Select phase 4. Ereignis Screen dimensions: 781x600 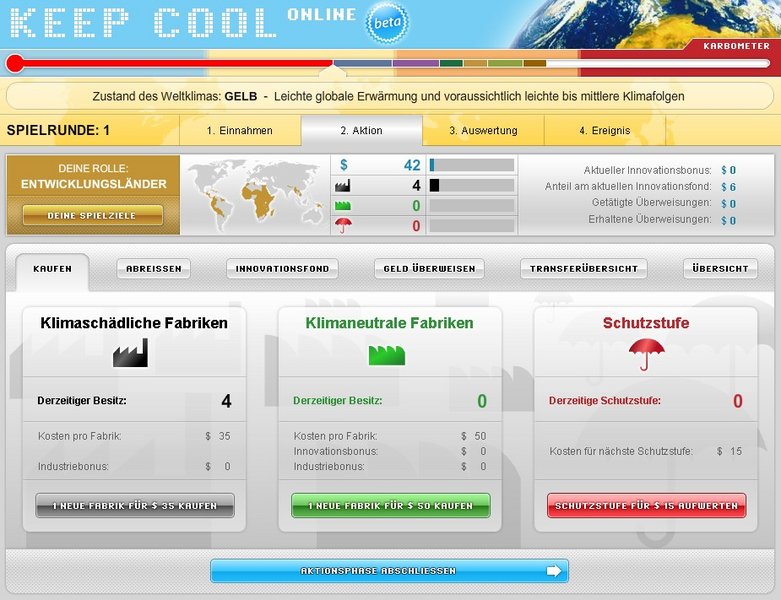[x=605, y=130]
